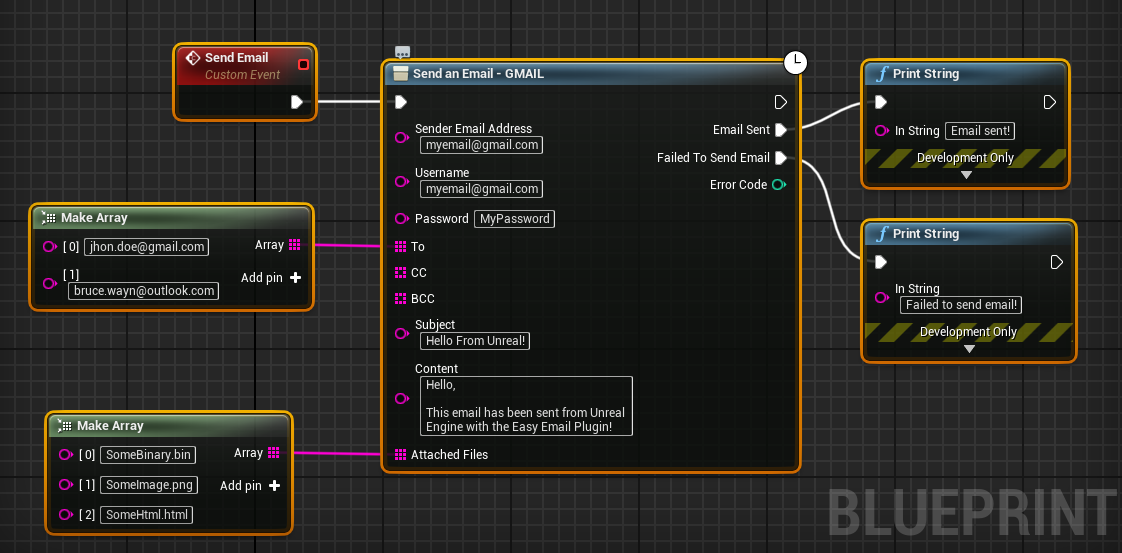Edit the 'Failed to send email!' string field

(961, 305)
